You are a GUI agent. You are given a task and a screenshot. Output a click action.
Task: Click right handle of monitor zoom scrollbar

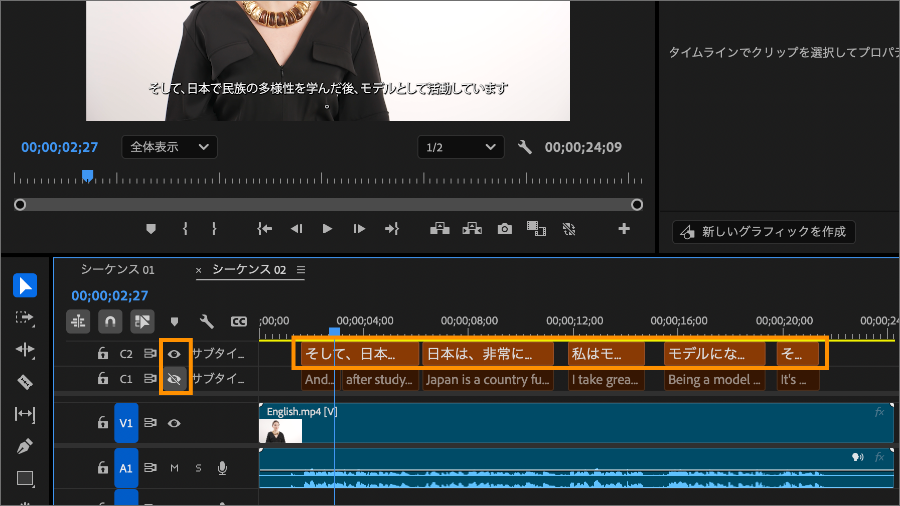tap(637, 205)
